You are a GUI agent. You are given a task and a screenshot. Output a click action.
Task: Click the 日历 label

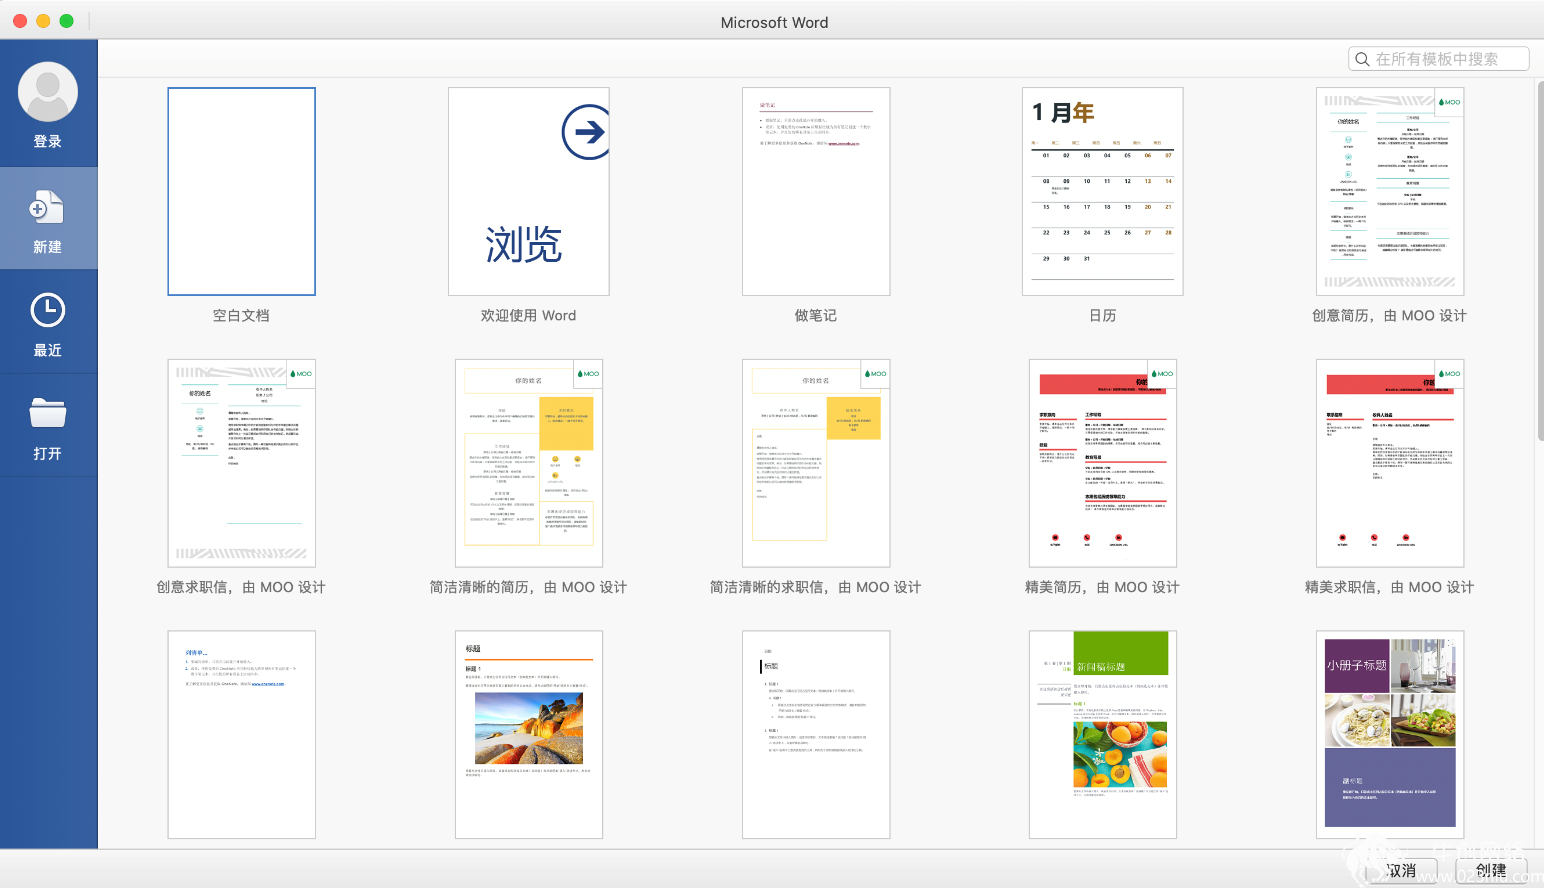pyautogui.click(x=1103, y=315)
